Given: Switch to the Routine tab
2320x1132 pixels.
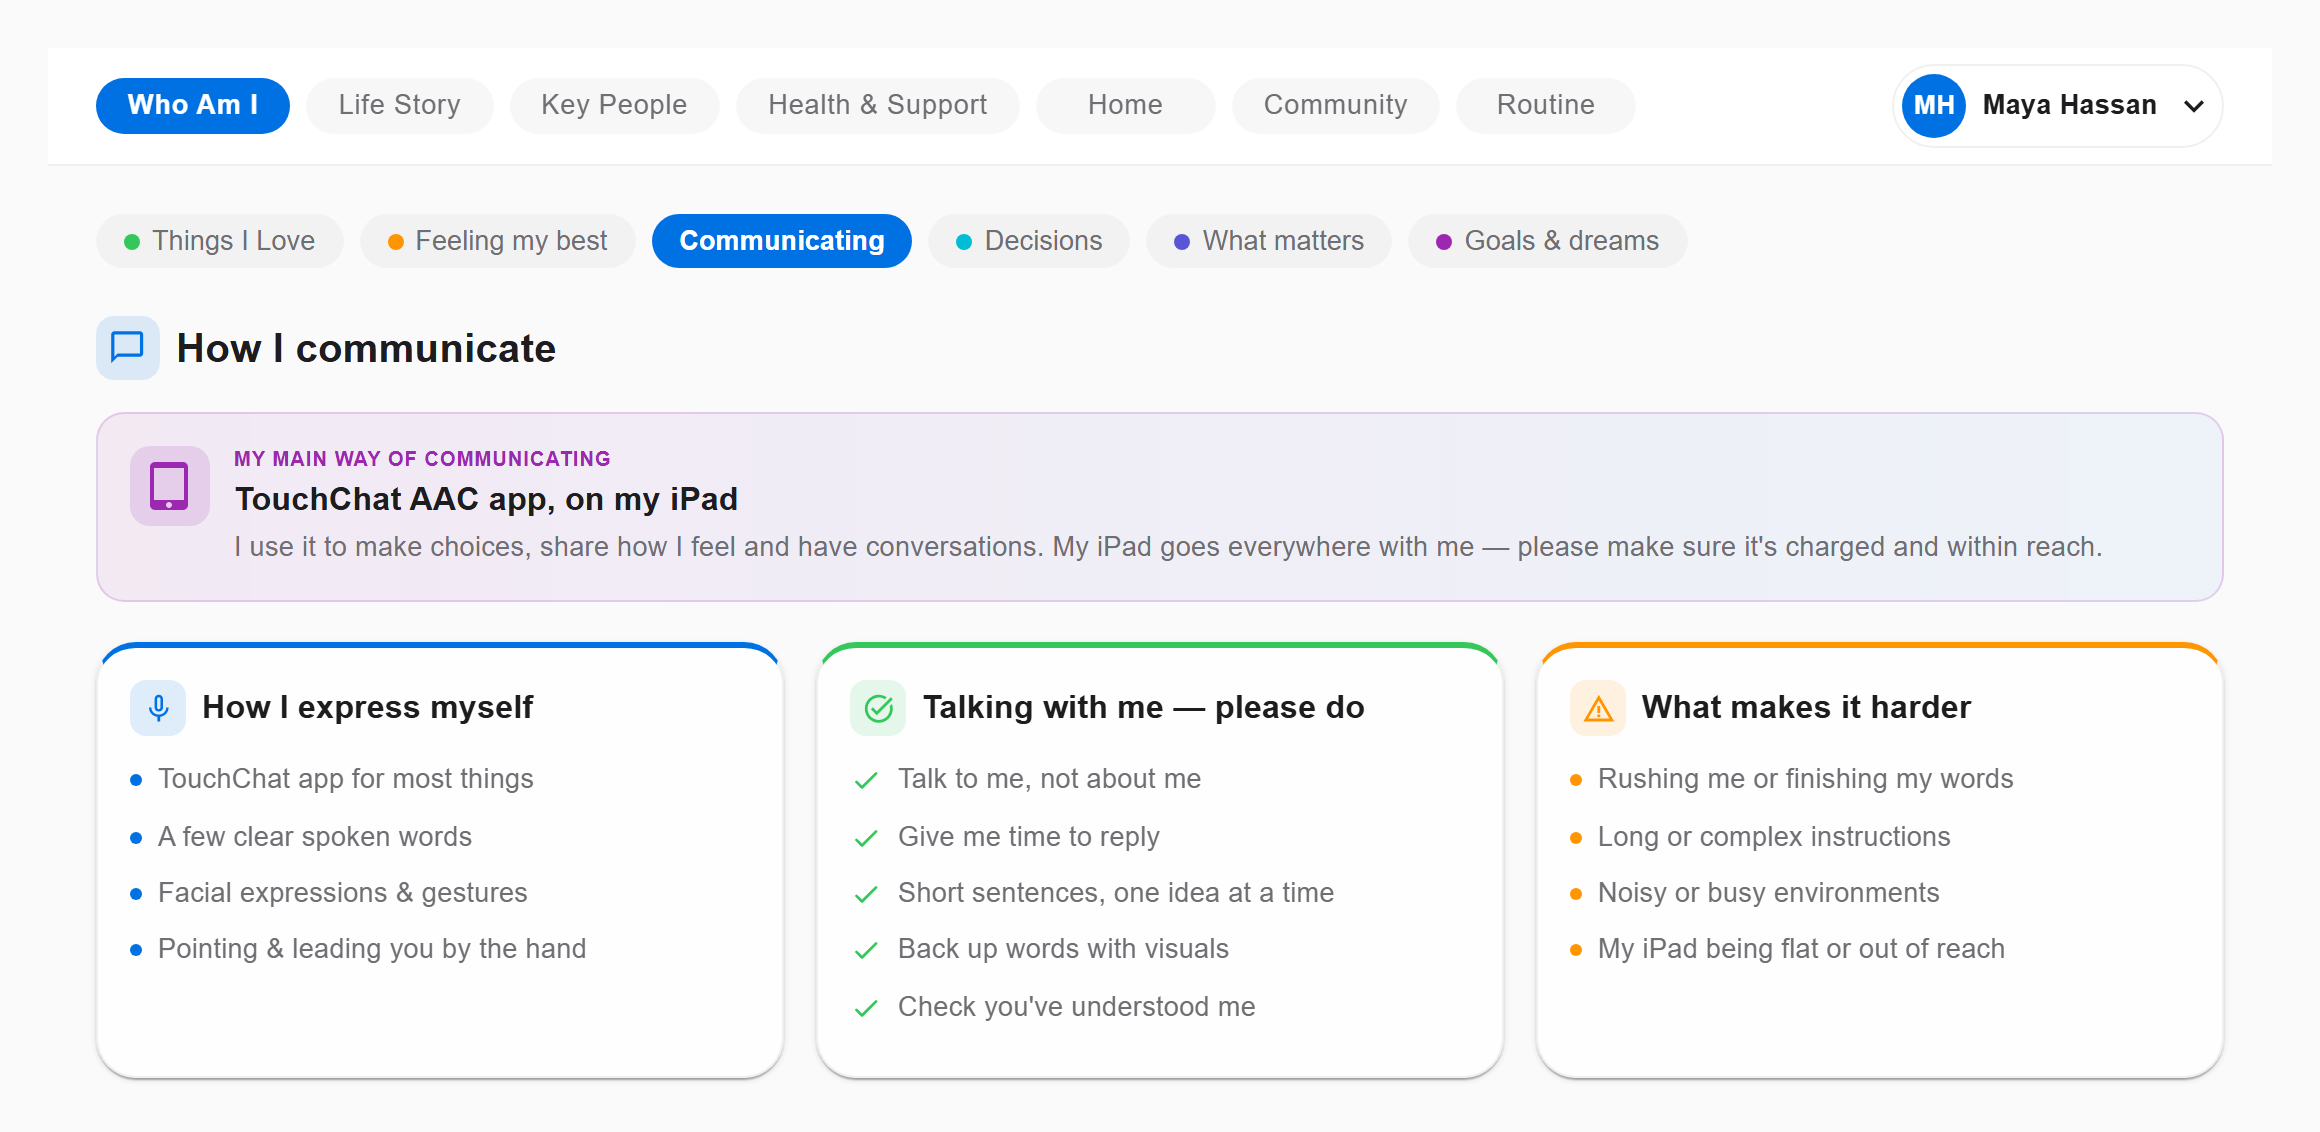Looking at the screenshot, I should click(x=1545, y=105).
